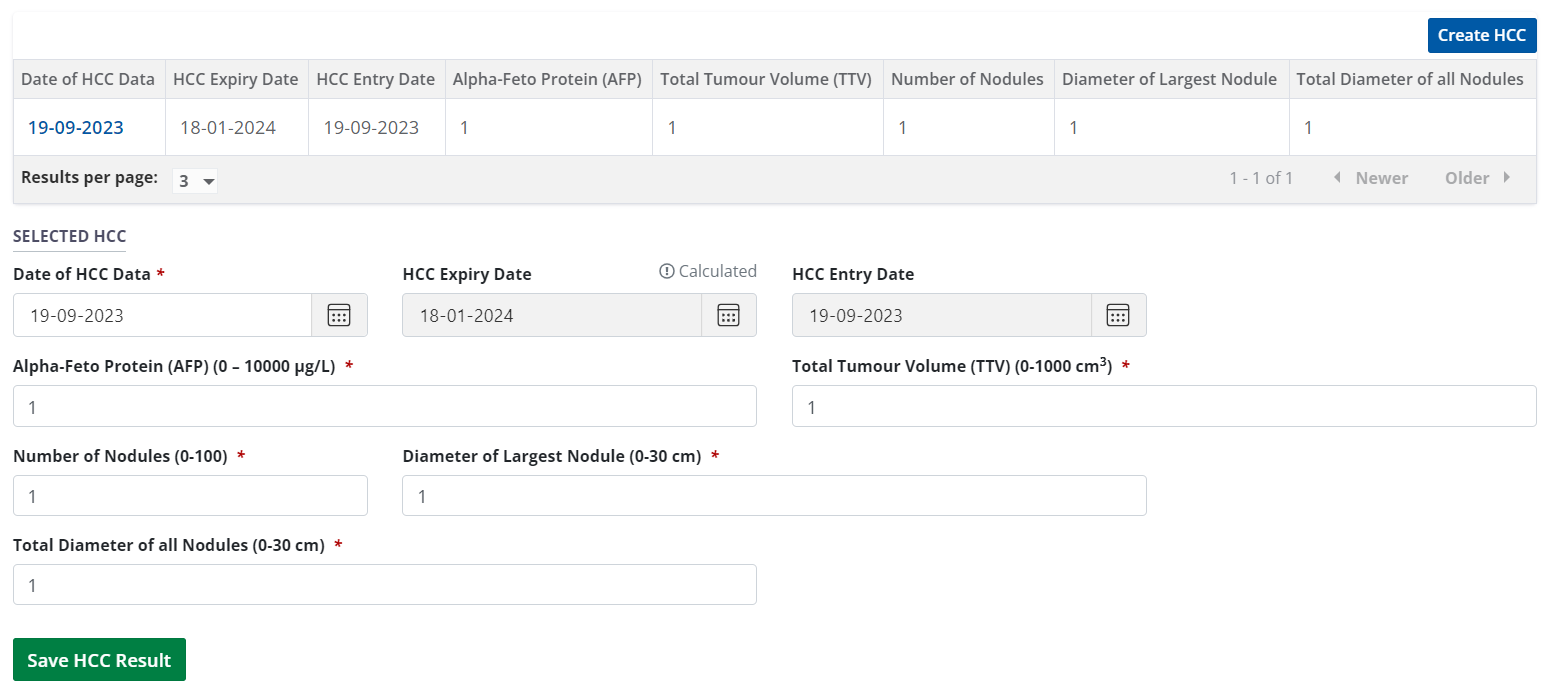The height and width of the screenshot is (693, 1547).
Task: Focus the Alpha-Feto Protein (AFP) input
Action: (384, 406)
